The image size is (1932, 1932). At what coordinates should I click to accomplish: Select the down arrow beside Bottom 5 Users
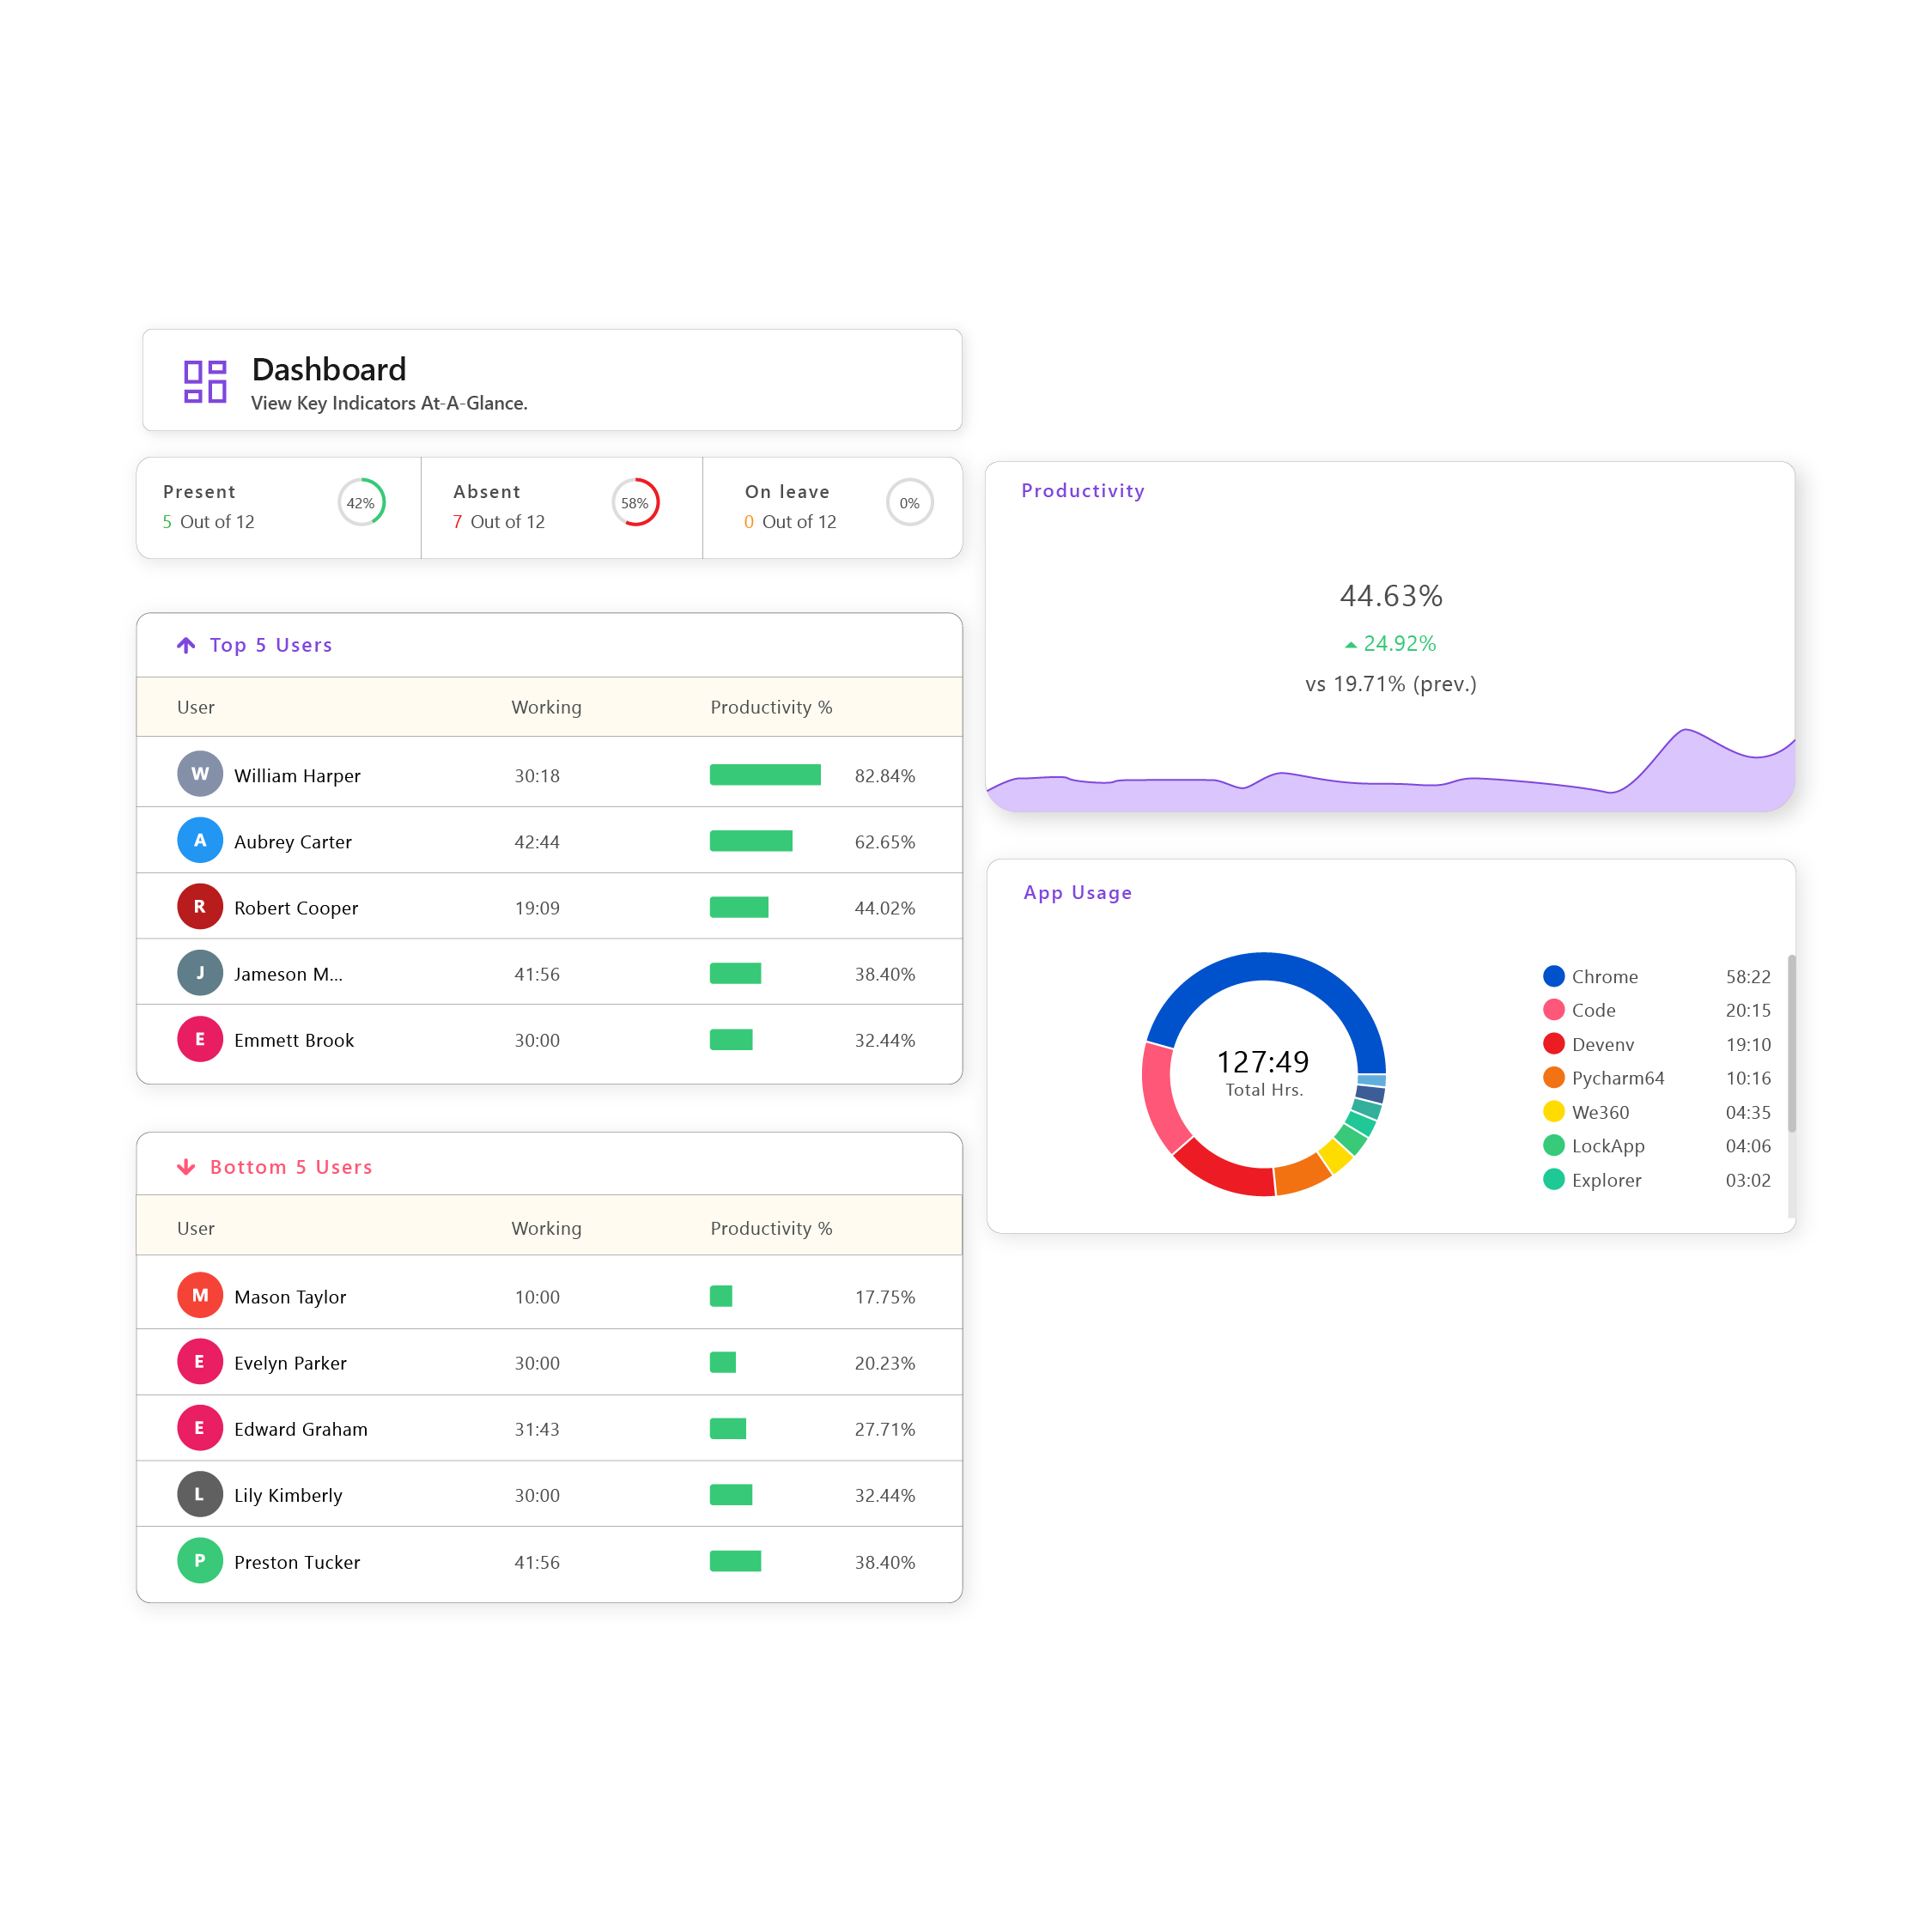pyautogui.click(x=186, y=1166)
